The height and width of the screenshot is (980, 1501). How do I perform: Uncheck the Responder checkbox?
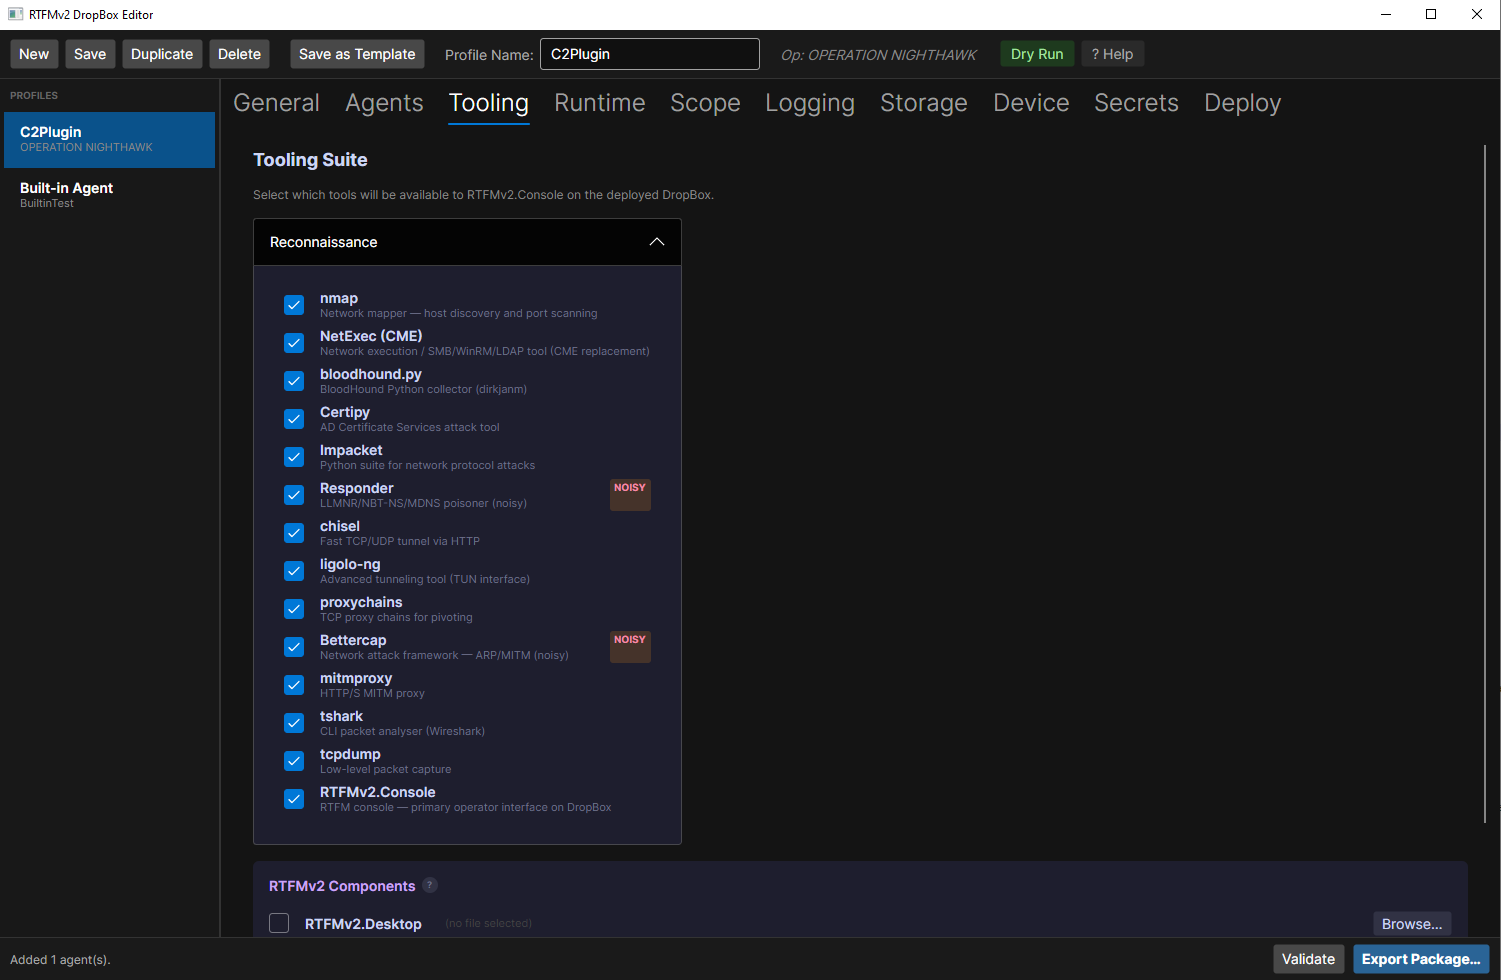[294, 495]
